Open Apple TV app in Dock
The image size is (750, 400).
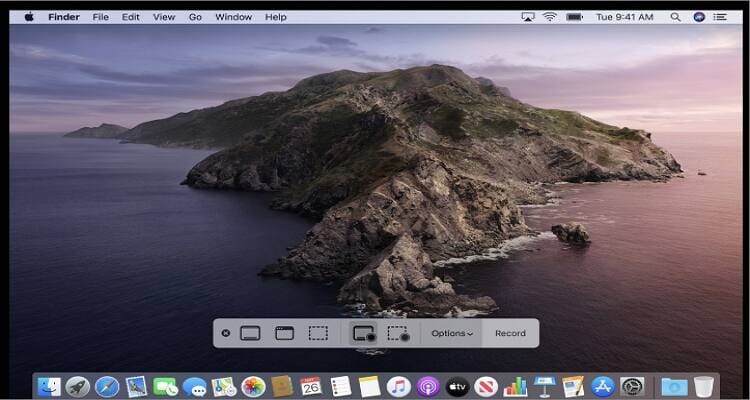pyautogui.click(x=457, y=387)
